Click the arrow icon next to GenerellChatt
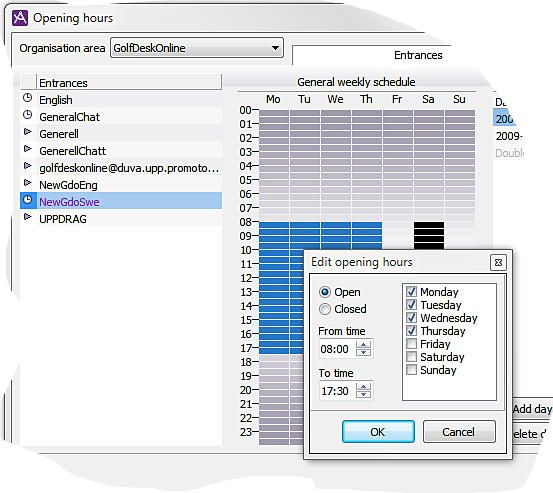 28,149
